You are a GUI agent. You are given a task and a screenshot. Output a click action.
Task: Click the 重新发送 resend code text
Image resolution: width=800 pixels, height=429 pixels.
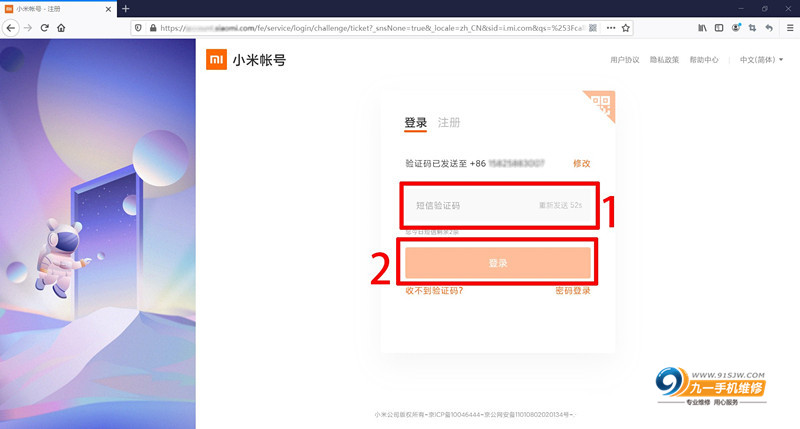pos(560,205)
